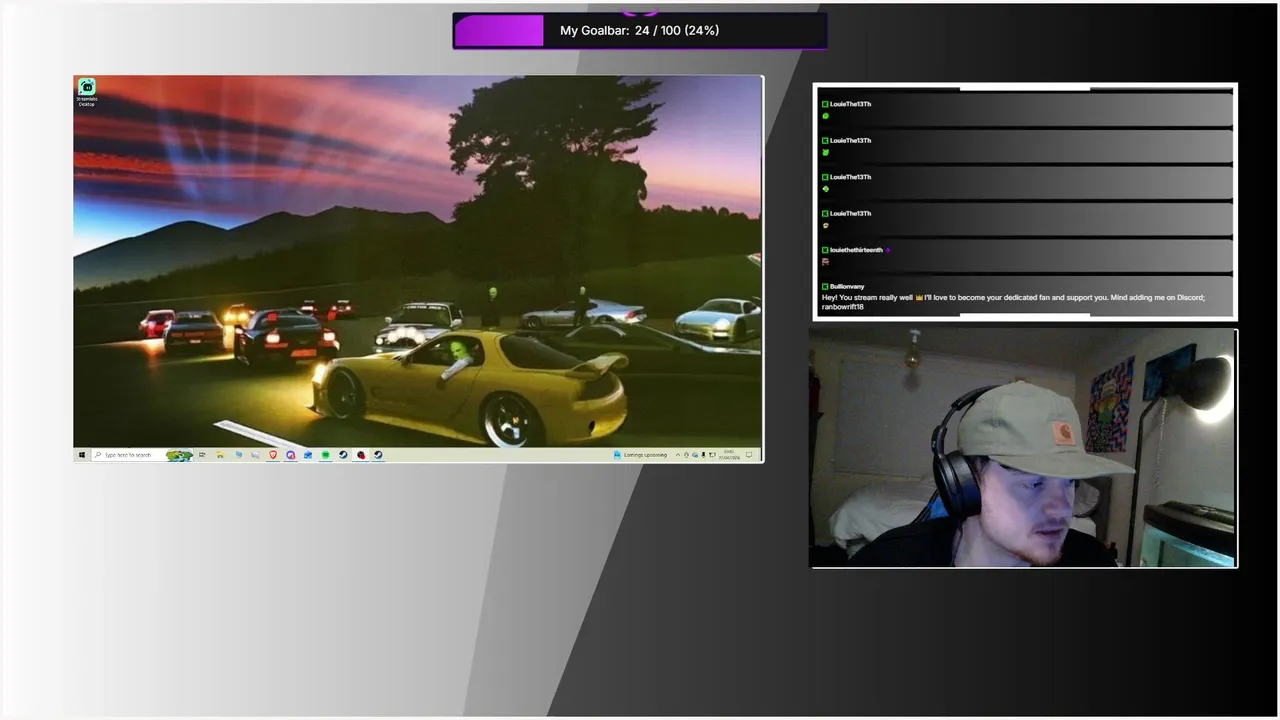Open the Streamlabs Desktop shortcut icon
This screenshot has width=1280, height=720.
coord(87,91)
